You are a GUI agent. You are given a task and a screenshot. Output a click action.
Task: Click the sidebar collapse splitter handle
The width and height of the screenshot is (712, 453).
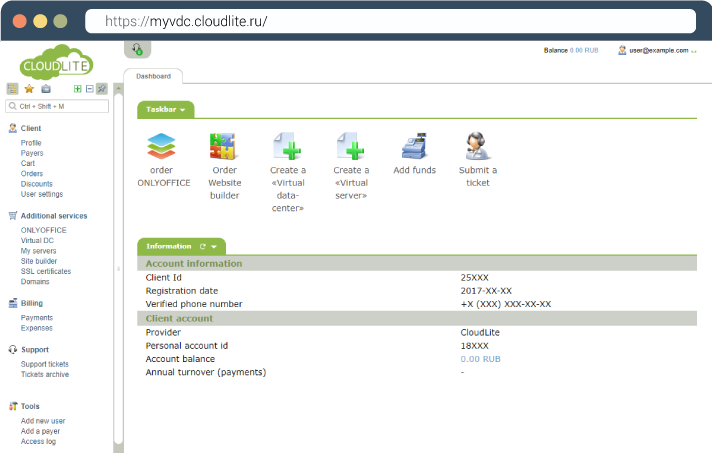coord(119,269)
